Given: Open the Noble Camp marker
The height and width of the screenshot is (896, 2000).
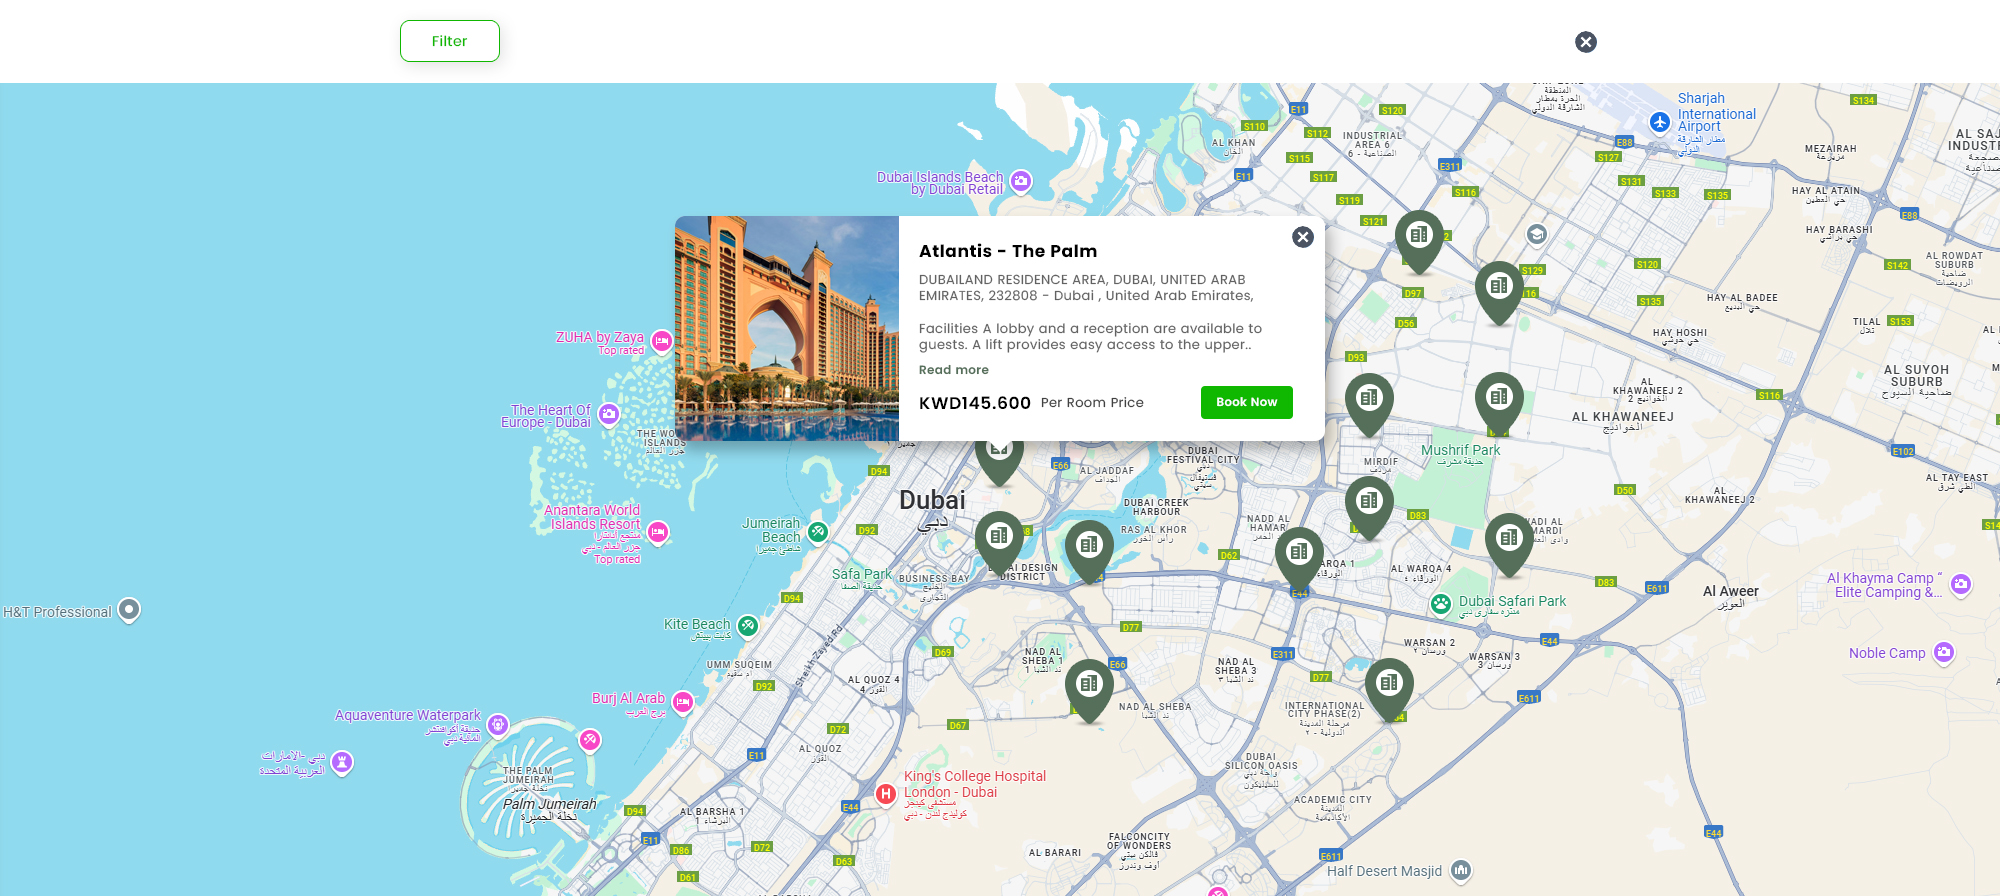Looking at the screenshot, I should click(x=1943, y=652).
